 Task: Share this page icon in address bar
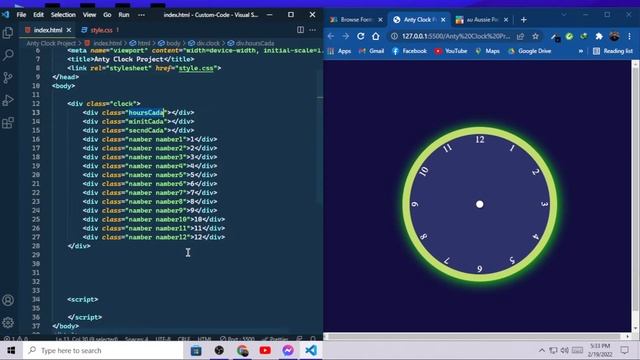520,36
